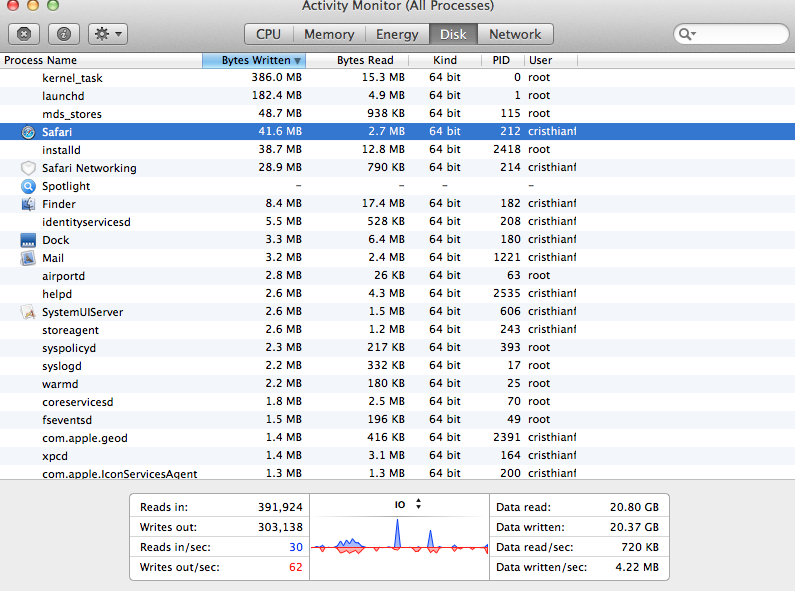Image resolution: width=795 pixels, height=591 pixels.
Task: Sort by User column header
Action: [x=551, y=60]
